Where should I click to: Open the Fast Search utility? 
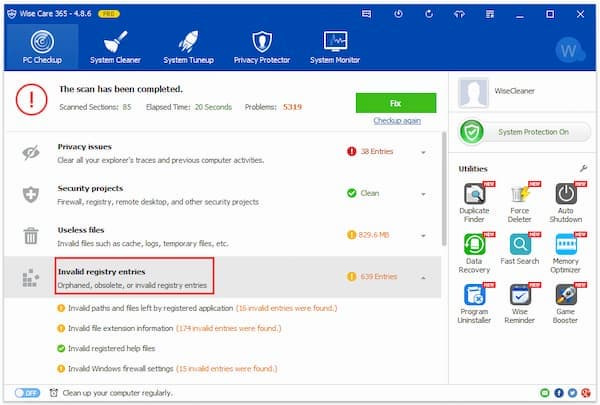tap(520, 249)
